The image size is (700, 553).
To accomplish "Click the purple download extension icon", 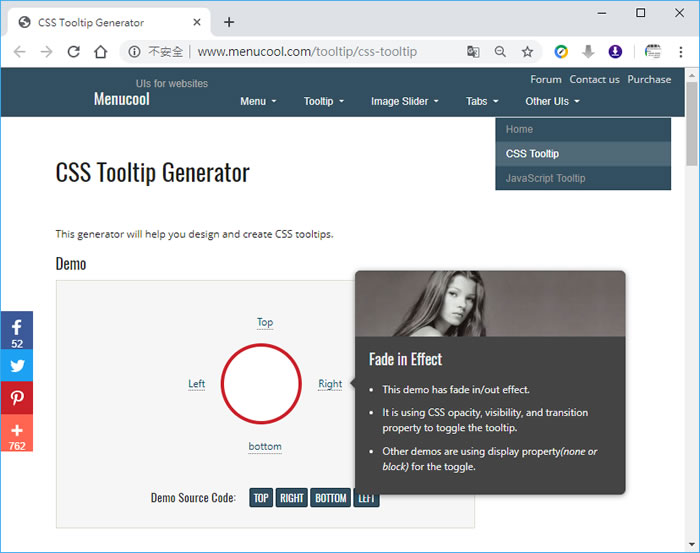I will [x=615, y=52].
